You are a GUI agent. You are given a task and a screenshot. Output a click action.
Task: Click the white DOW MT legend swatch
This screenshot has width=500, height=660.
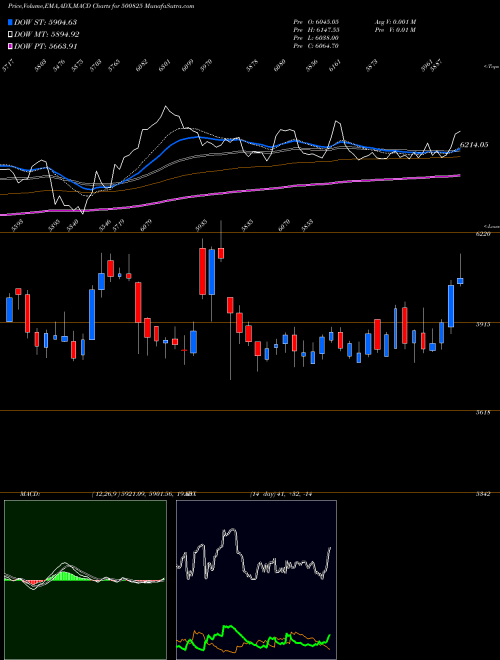click(11, 35)
